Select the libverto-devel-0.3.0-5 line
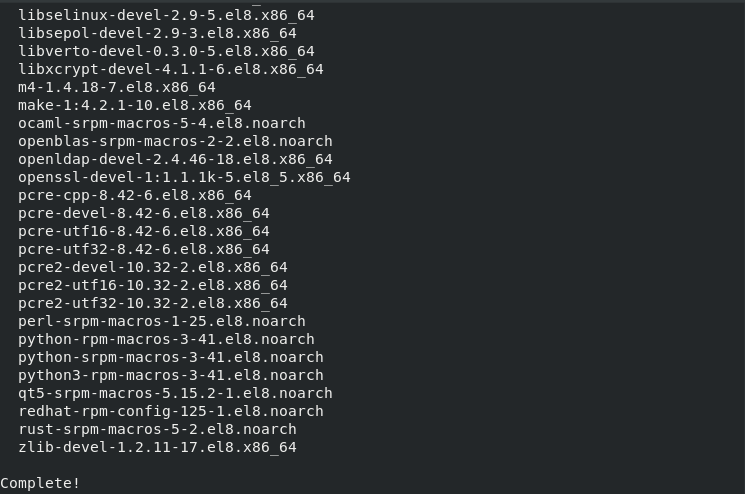The height and width of the screenshot is (494, 745). [166, 51]
